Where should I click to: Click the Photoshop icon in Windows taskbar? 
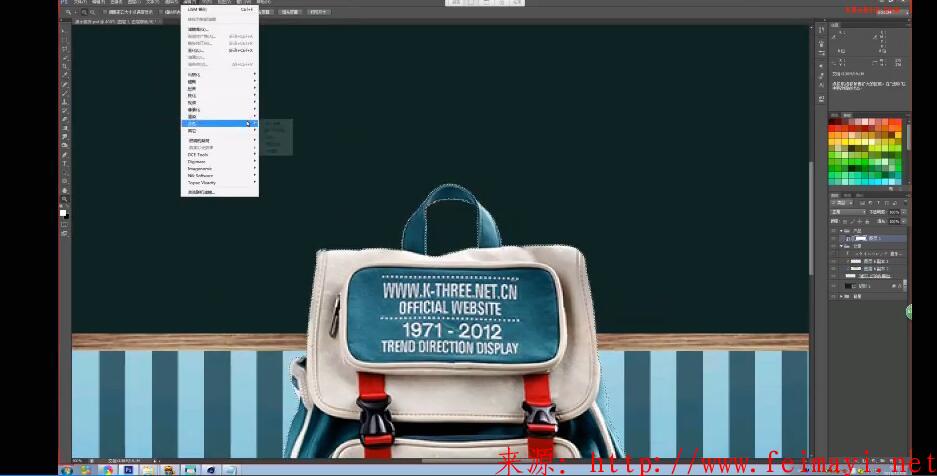click(x=128, y=469)
